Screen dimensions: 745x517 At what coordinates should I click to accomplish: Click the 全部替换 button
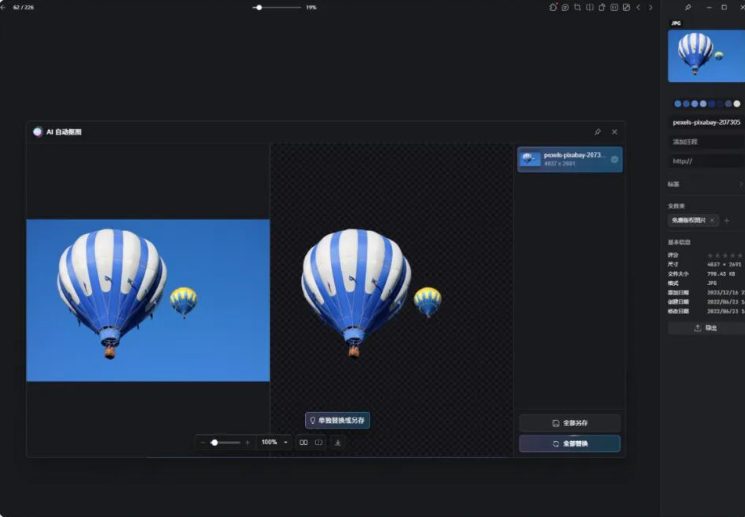click(x=569, y=443)
